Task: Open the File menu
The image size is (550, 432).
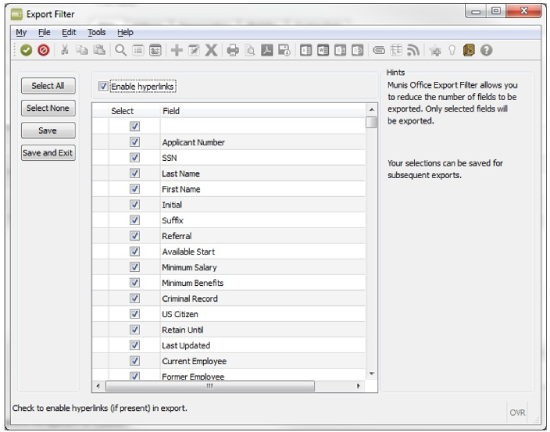Action: point(44,32)
